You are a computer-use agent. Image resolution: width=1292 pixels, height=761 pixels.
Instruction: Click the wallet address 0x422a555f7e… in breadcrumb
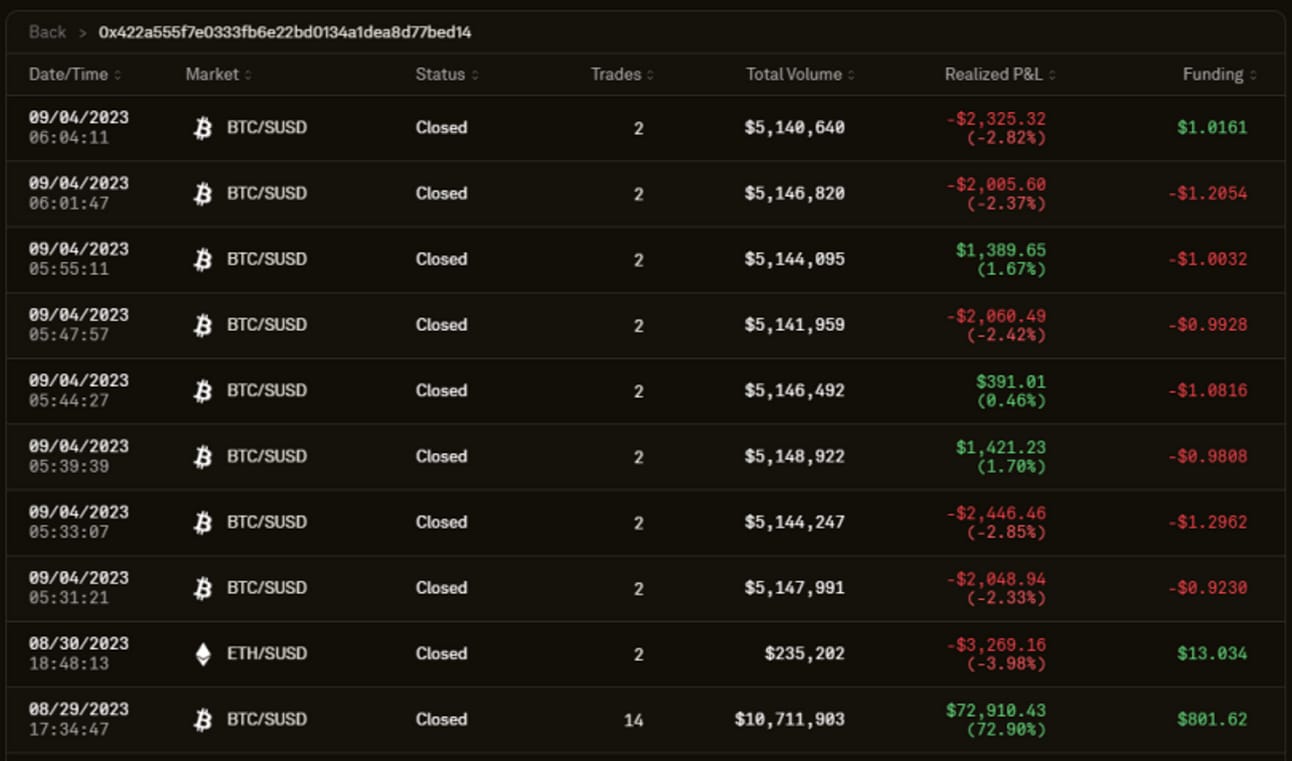point(285,32)
